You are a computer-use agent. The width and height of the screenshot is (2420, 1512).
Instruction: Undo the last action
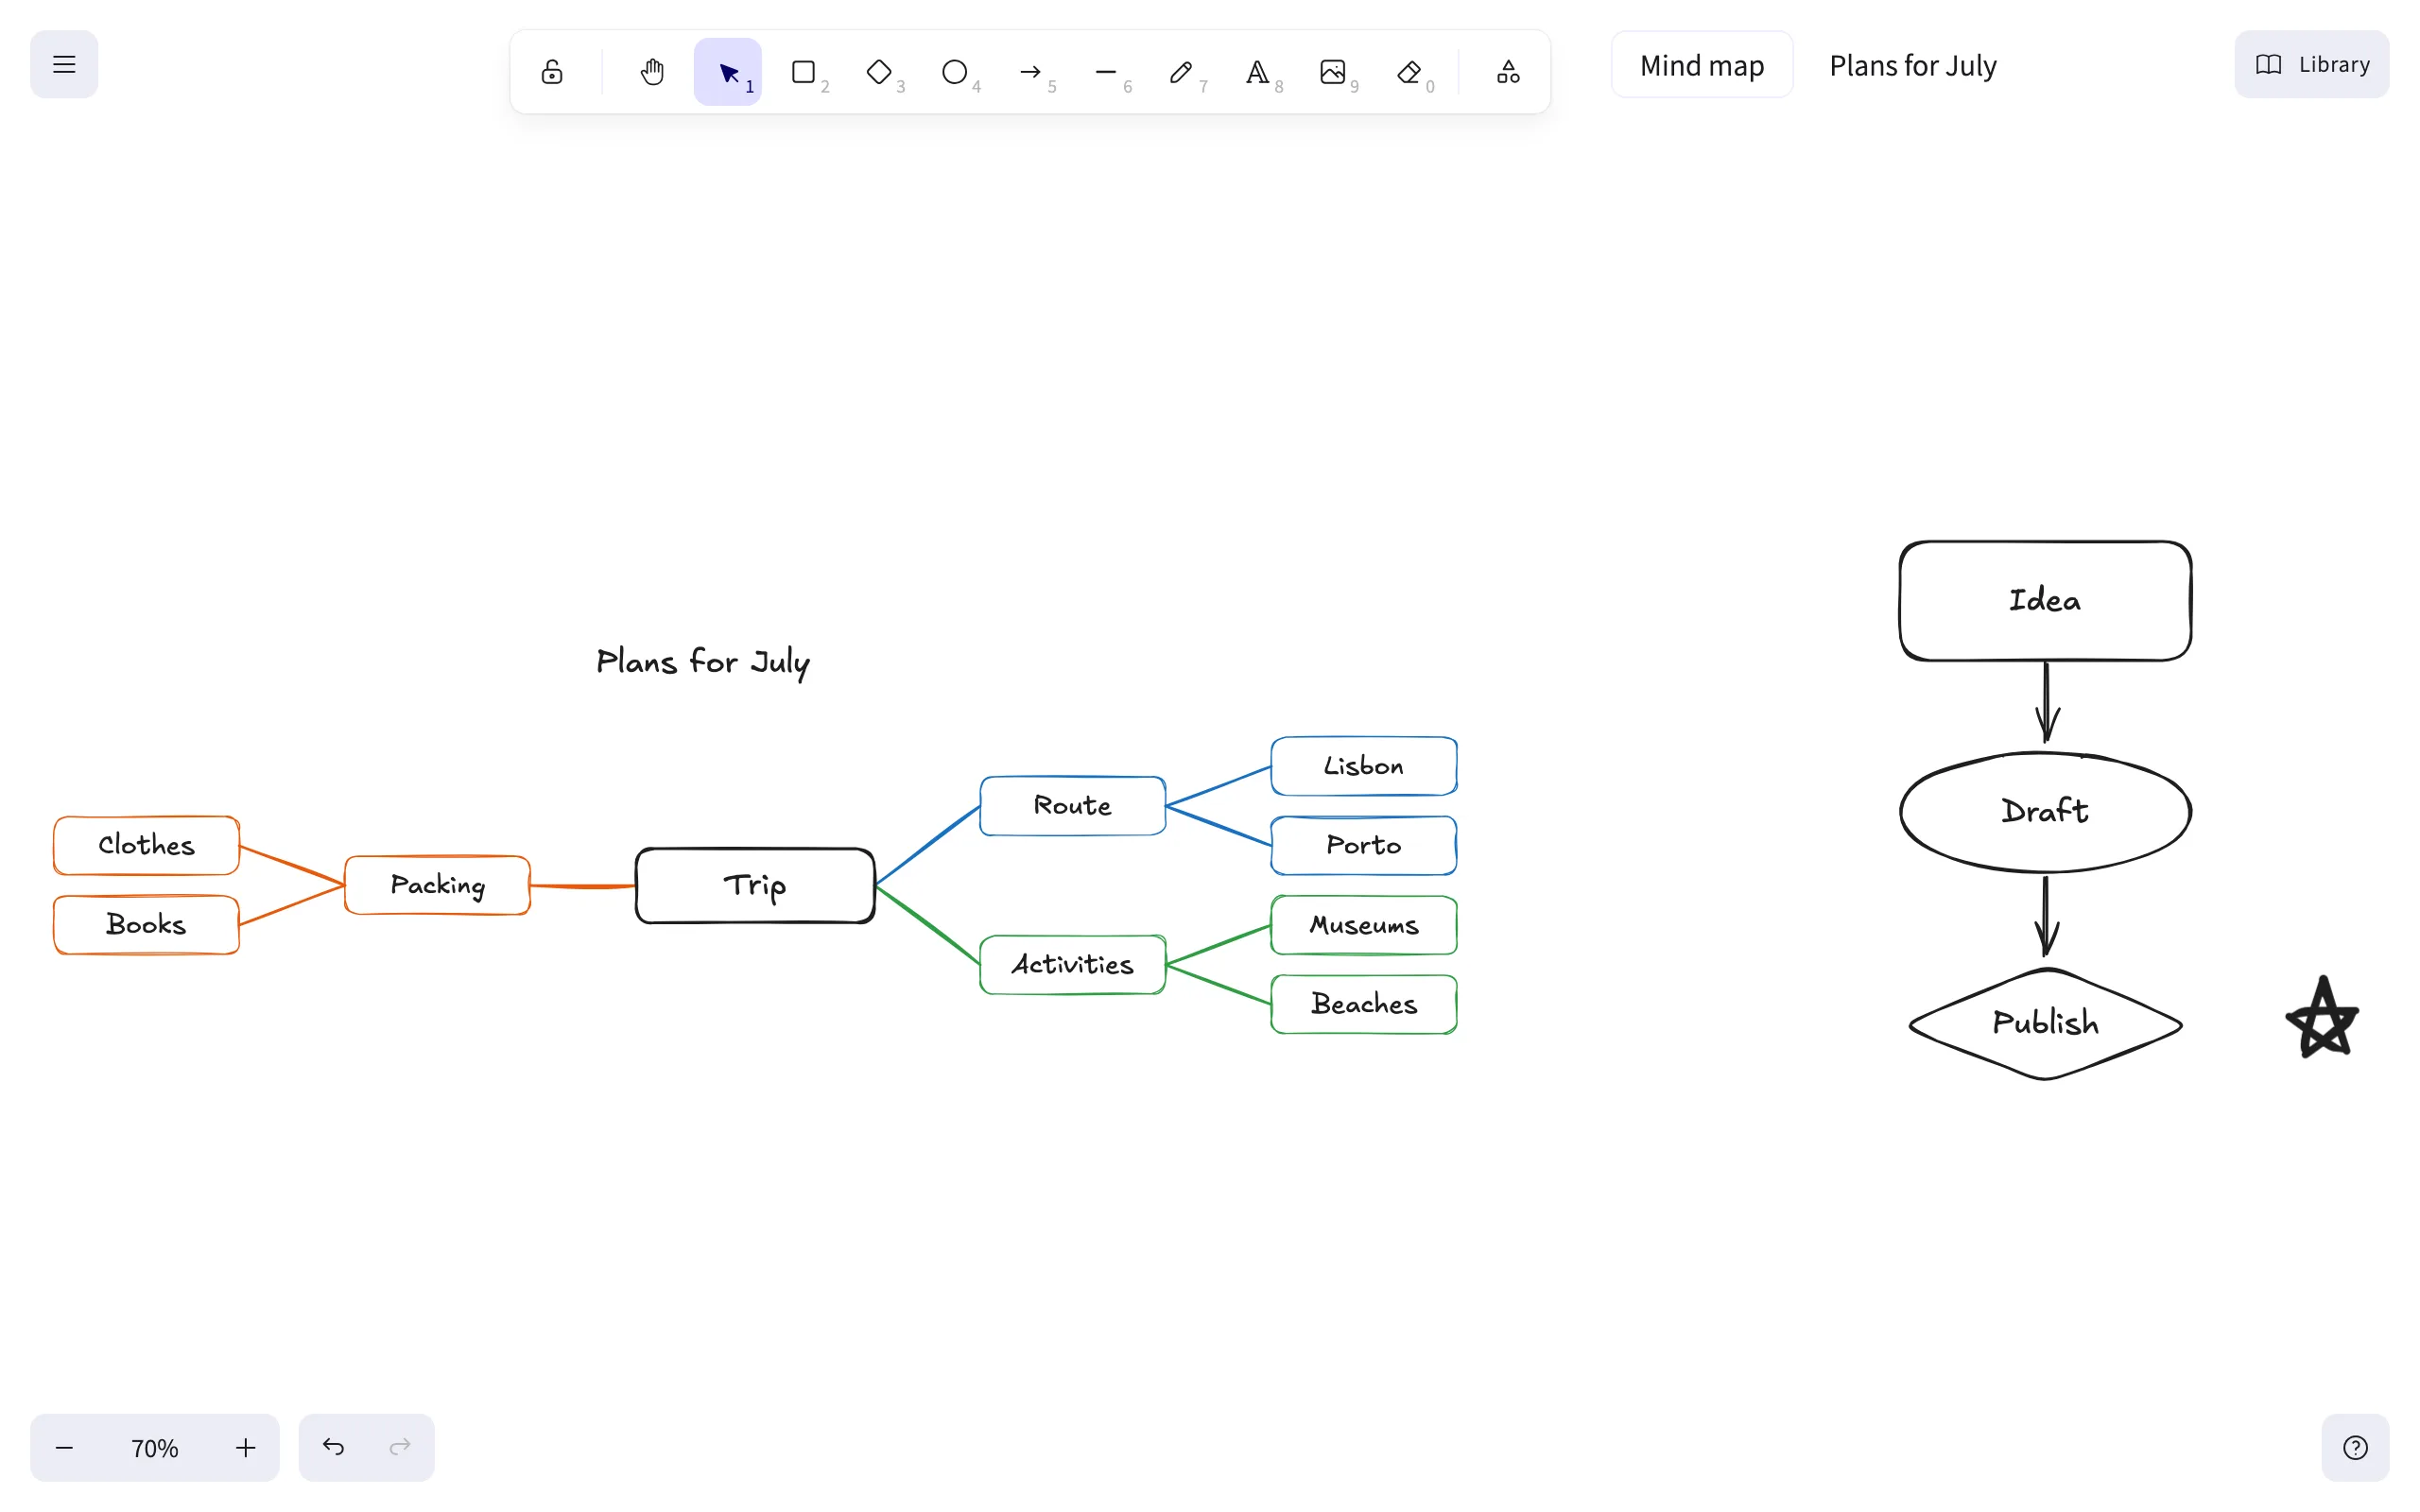333,1448
